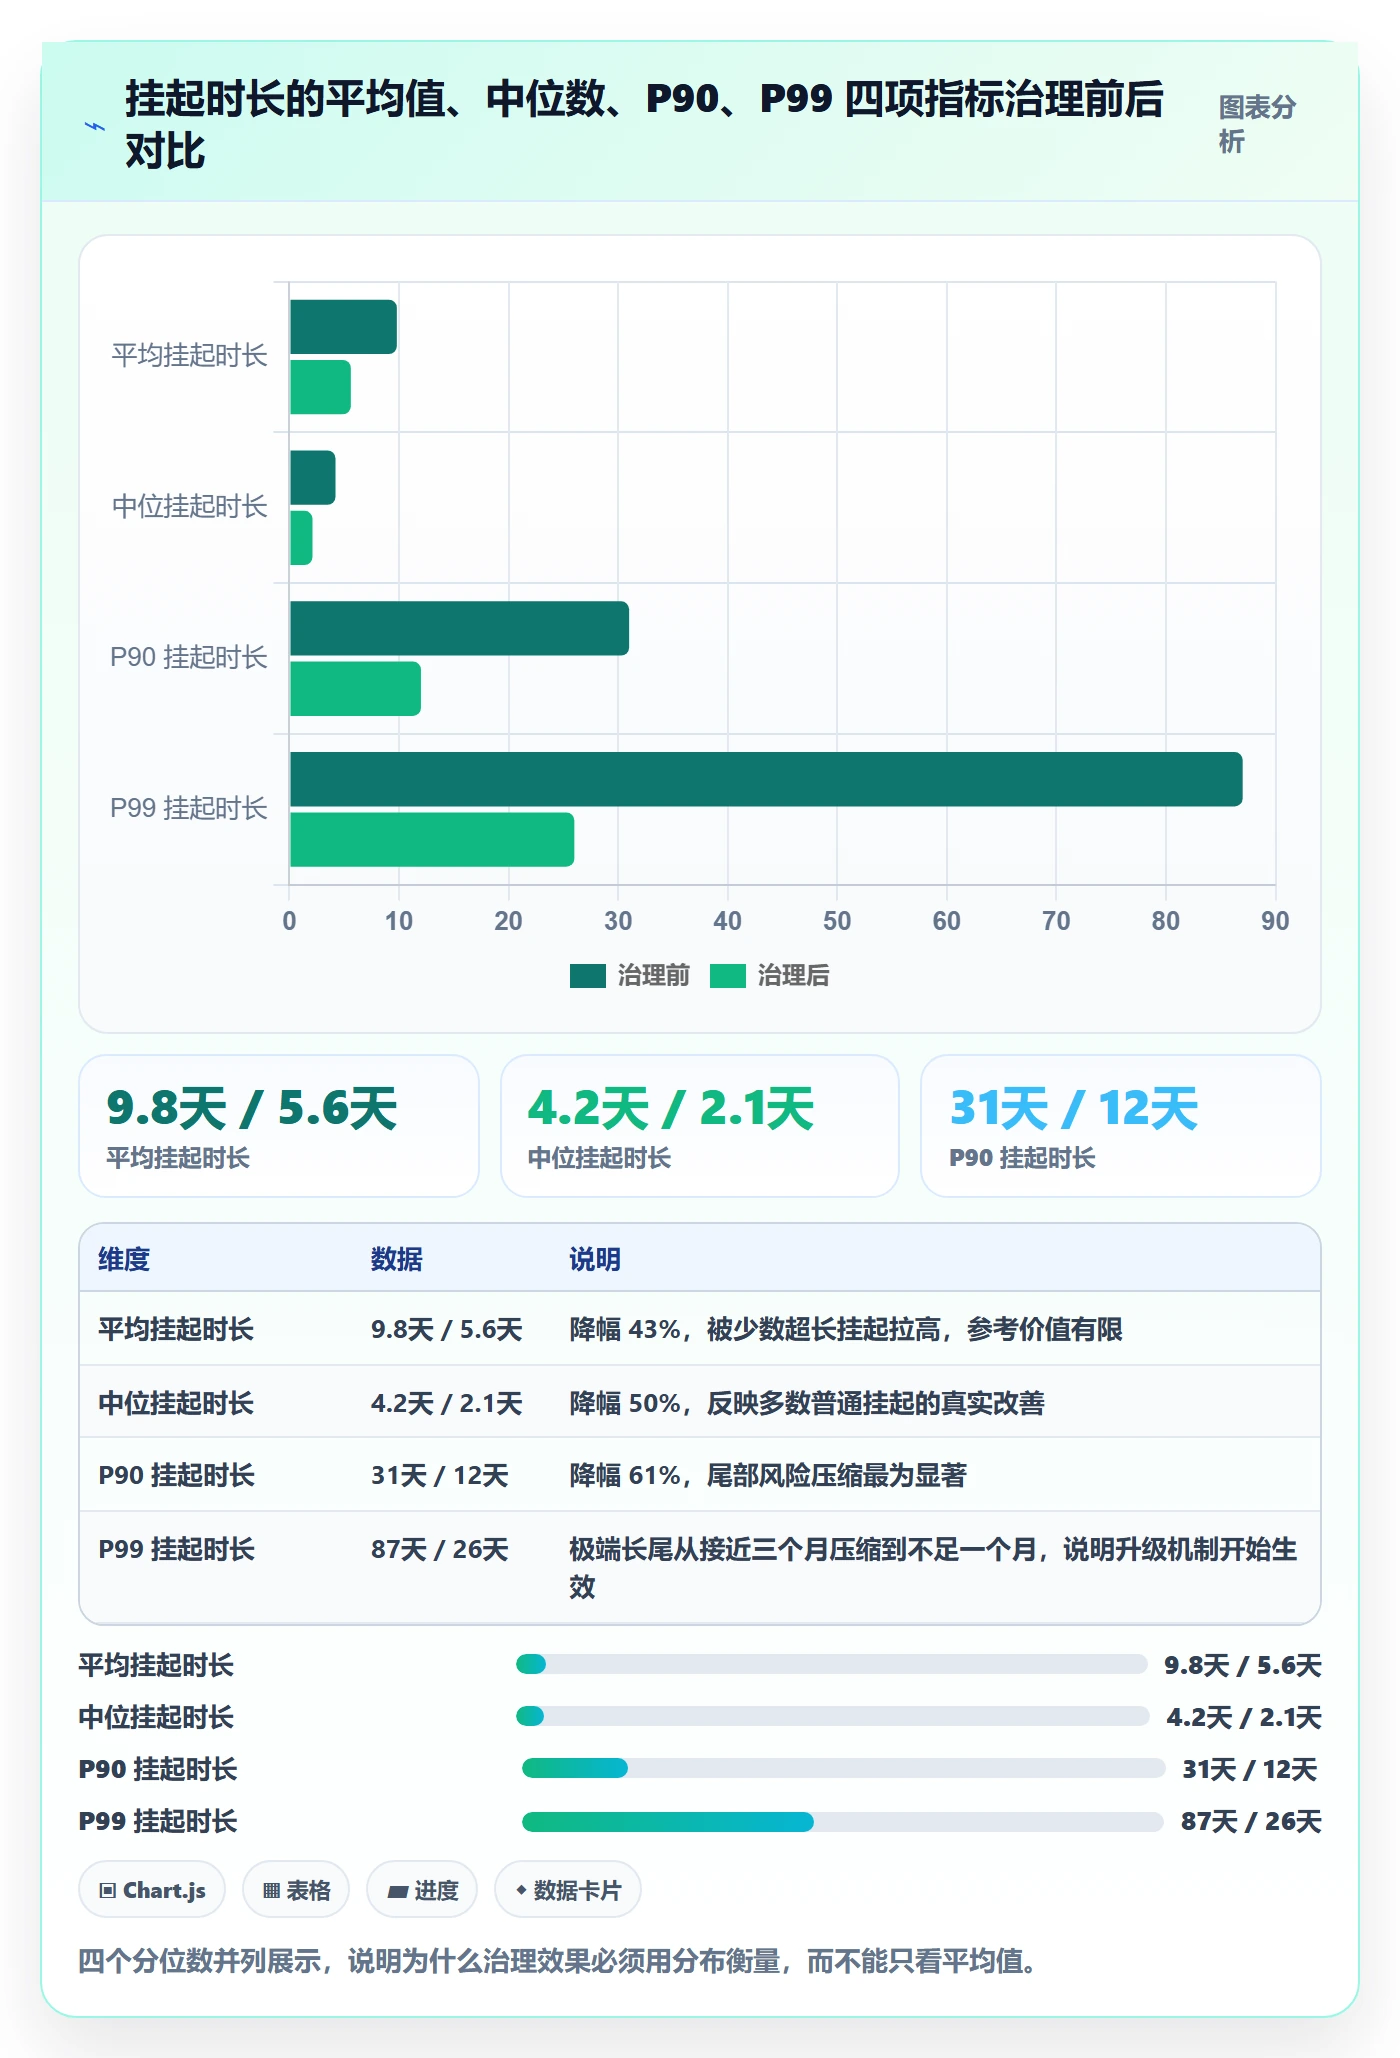
Task: Click the chart title heading
Action: pos(644,125)
